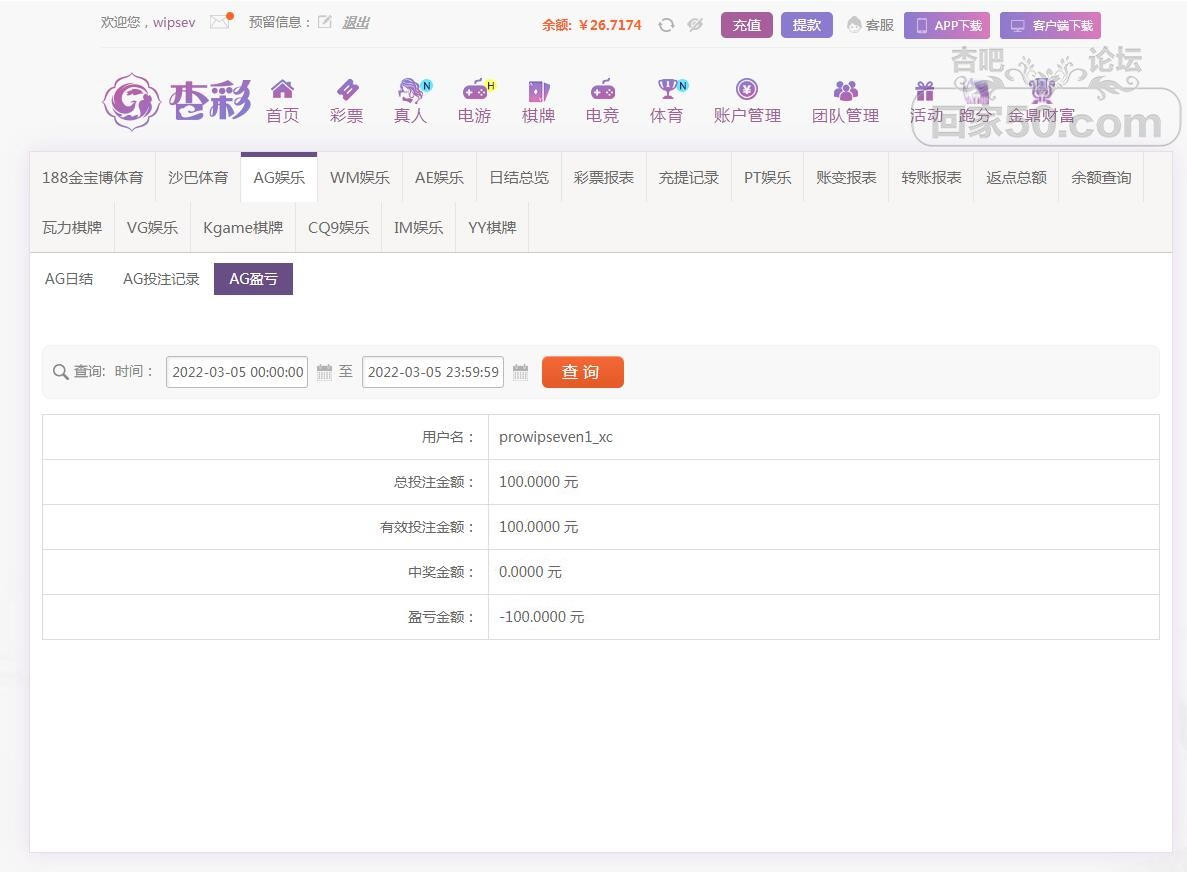Click the 退出 logout link
1187x872 pixels.
coord(355,22)
